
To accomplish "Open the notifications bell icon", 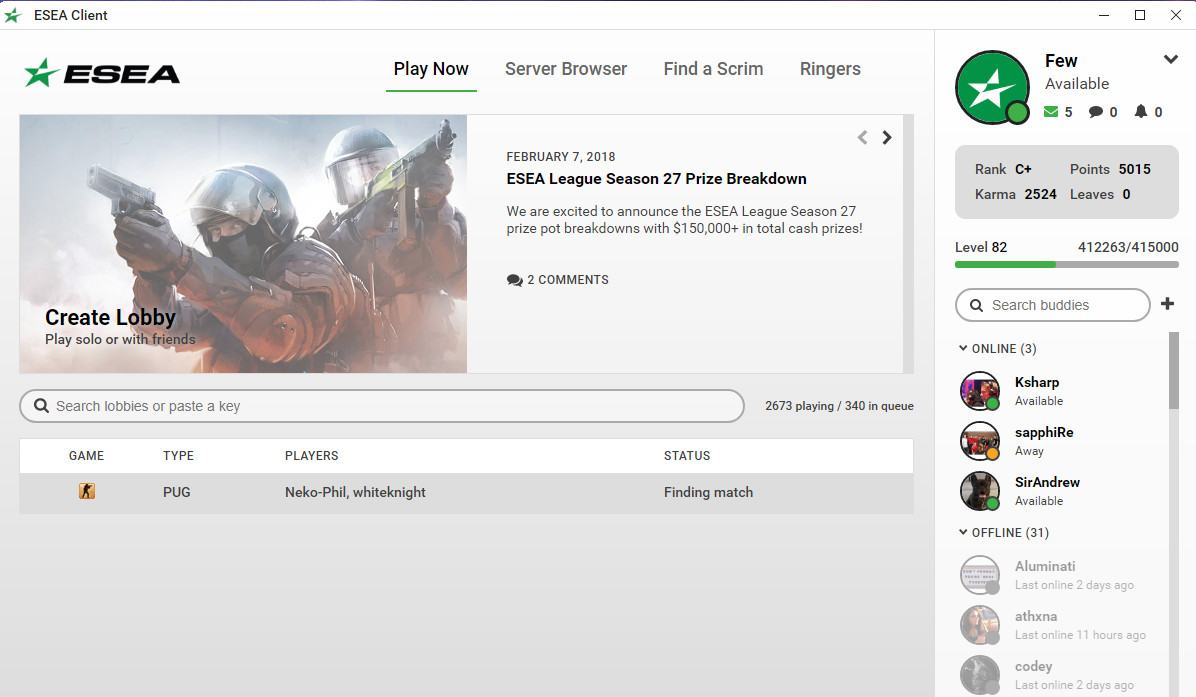I will (1140, 112).
